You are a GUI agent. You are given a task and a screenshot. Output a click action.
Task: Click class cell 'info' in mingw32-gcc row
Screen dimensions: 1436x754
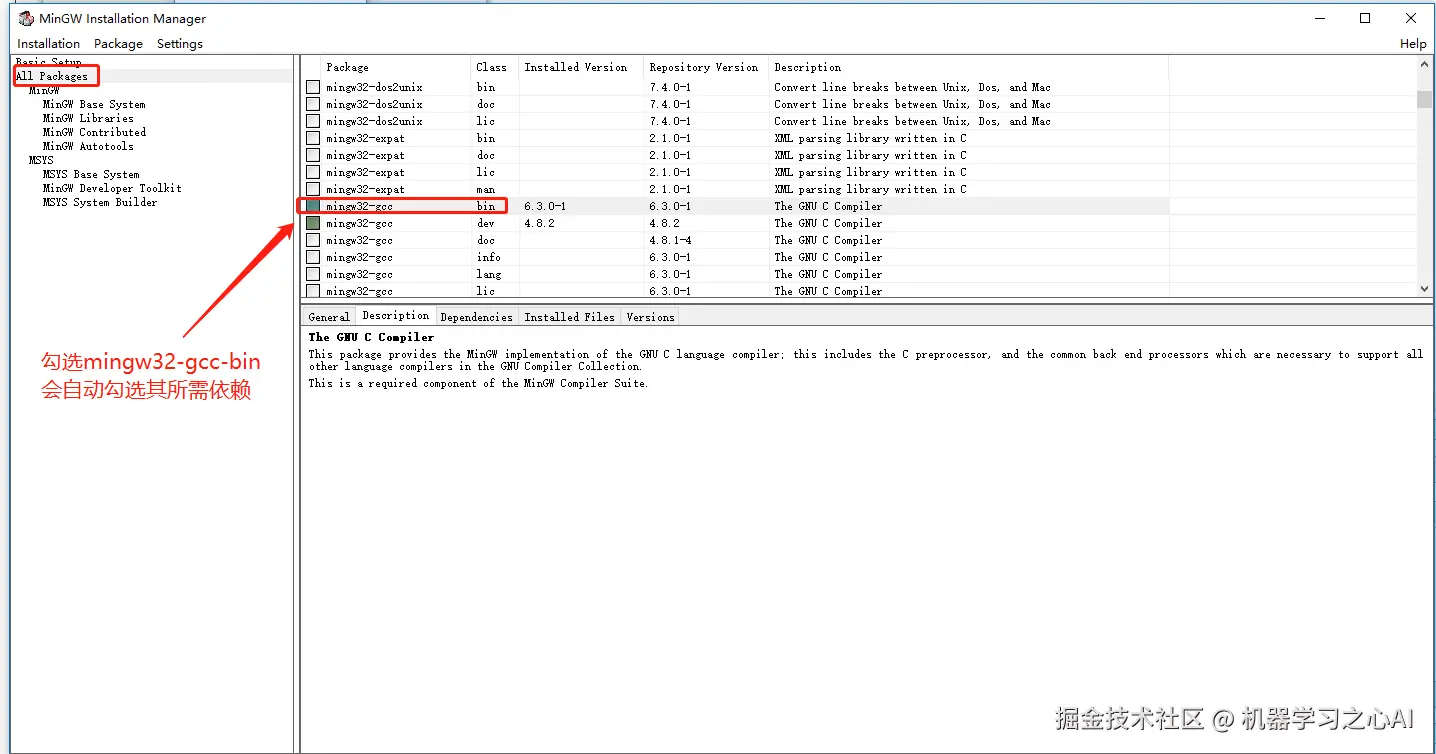(x=489, y=257)
